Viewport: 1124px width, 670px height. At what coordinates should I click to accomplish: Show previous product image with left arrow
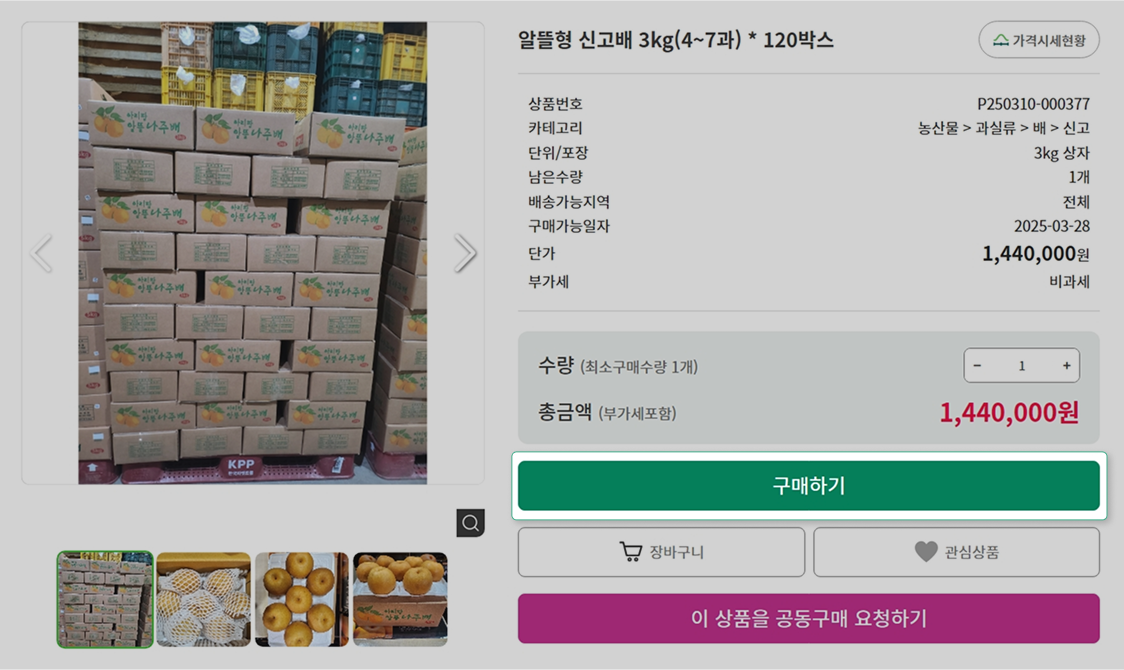click(x=42, y=253)
